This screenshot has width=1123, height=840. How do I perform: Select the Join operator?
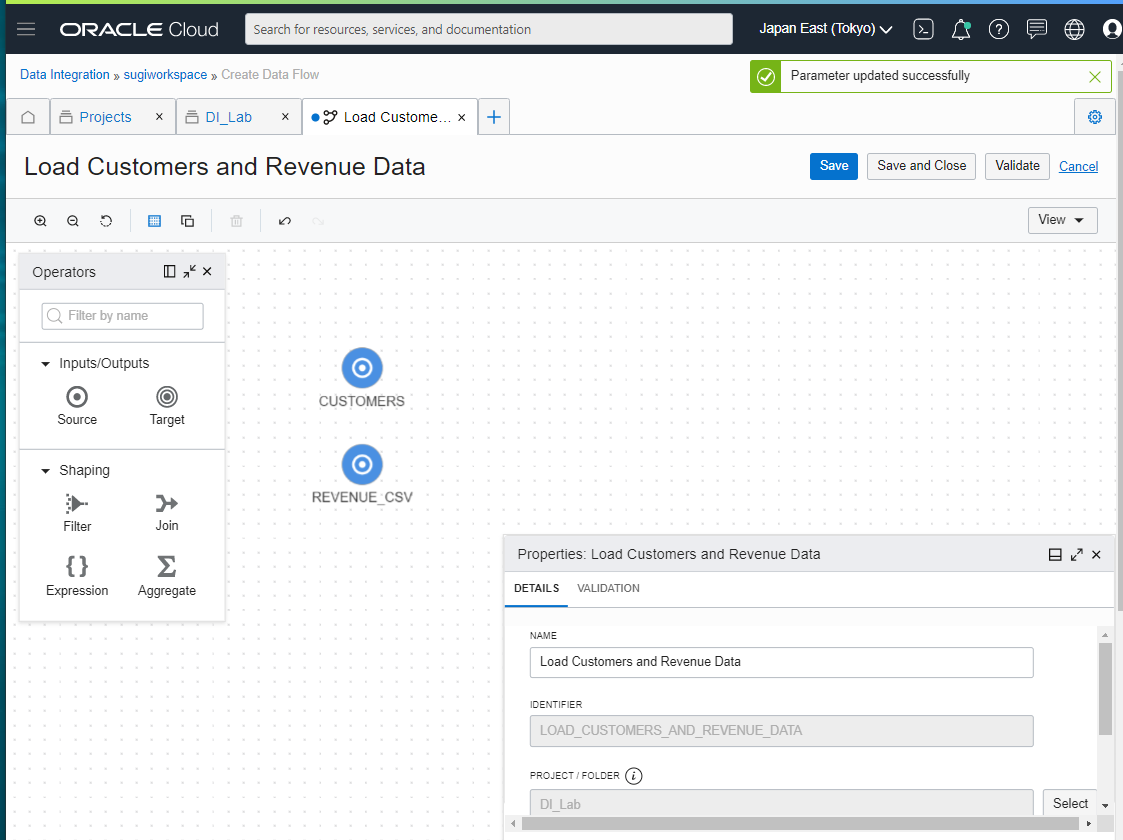point(167,513)
